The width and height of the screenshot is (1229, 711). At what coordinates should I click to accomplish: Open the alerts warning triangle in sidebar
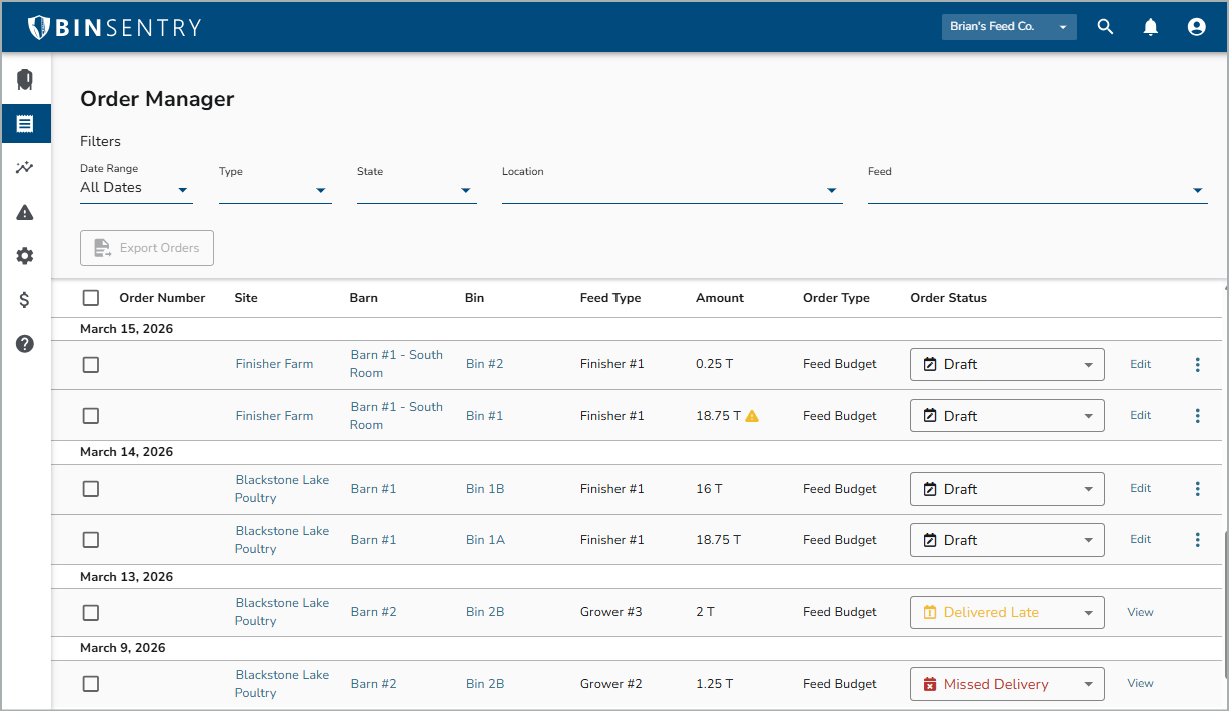pyautogui.click(x=25, y=212)
